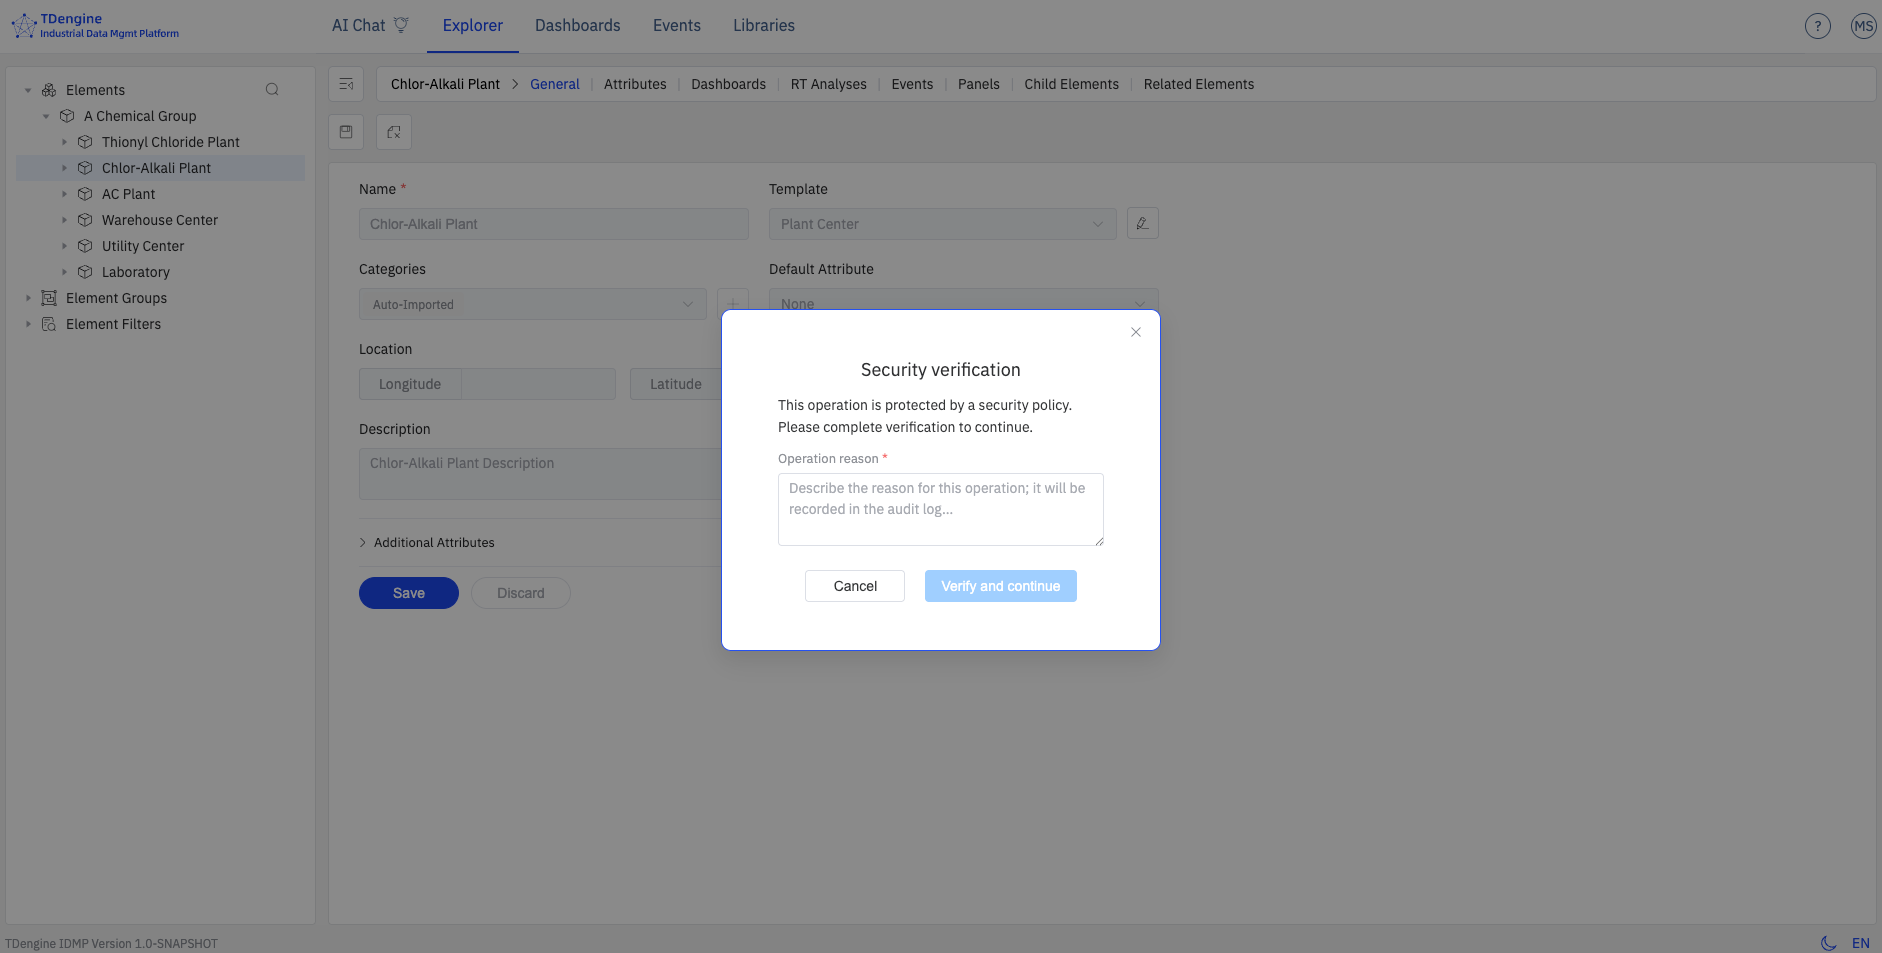Open the help question mark icon
This screenshot has width=1882, height=953.
tap(1817, 26)
